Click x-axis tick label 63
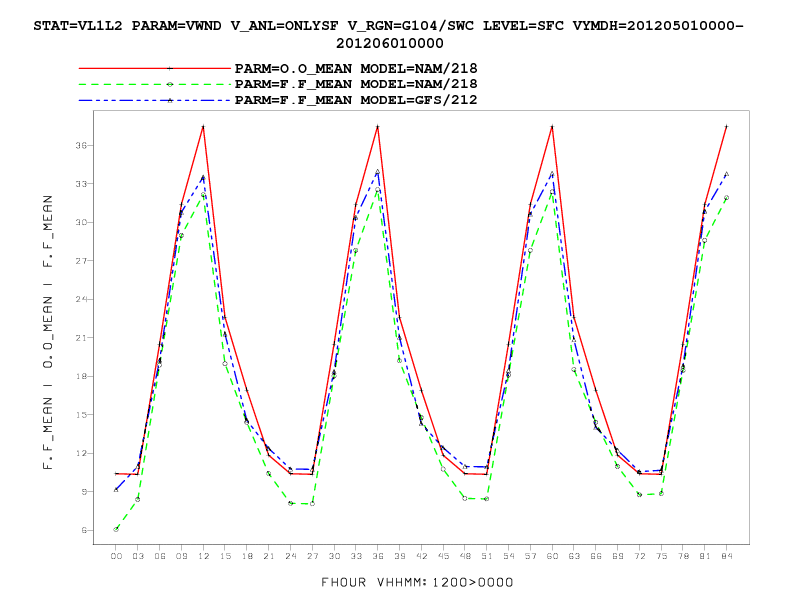 (x=574, y=556)
